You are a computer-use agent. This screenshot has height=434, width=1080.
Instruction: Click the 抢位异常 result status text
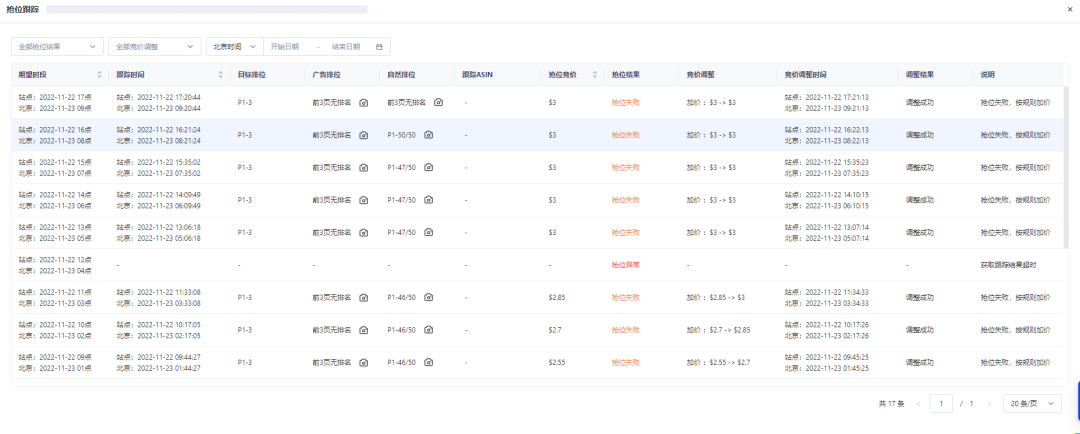coord(625,265)
